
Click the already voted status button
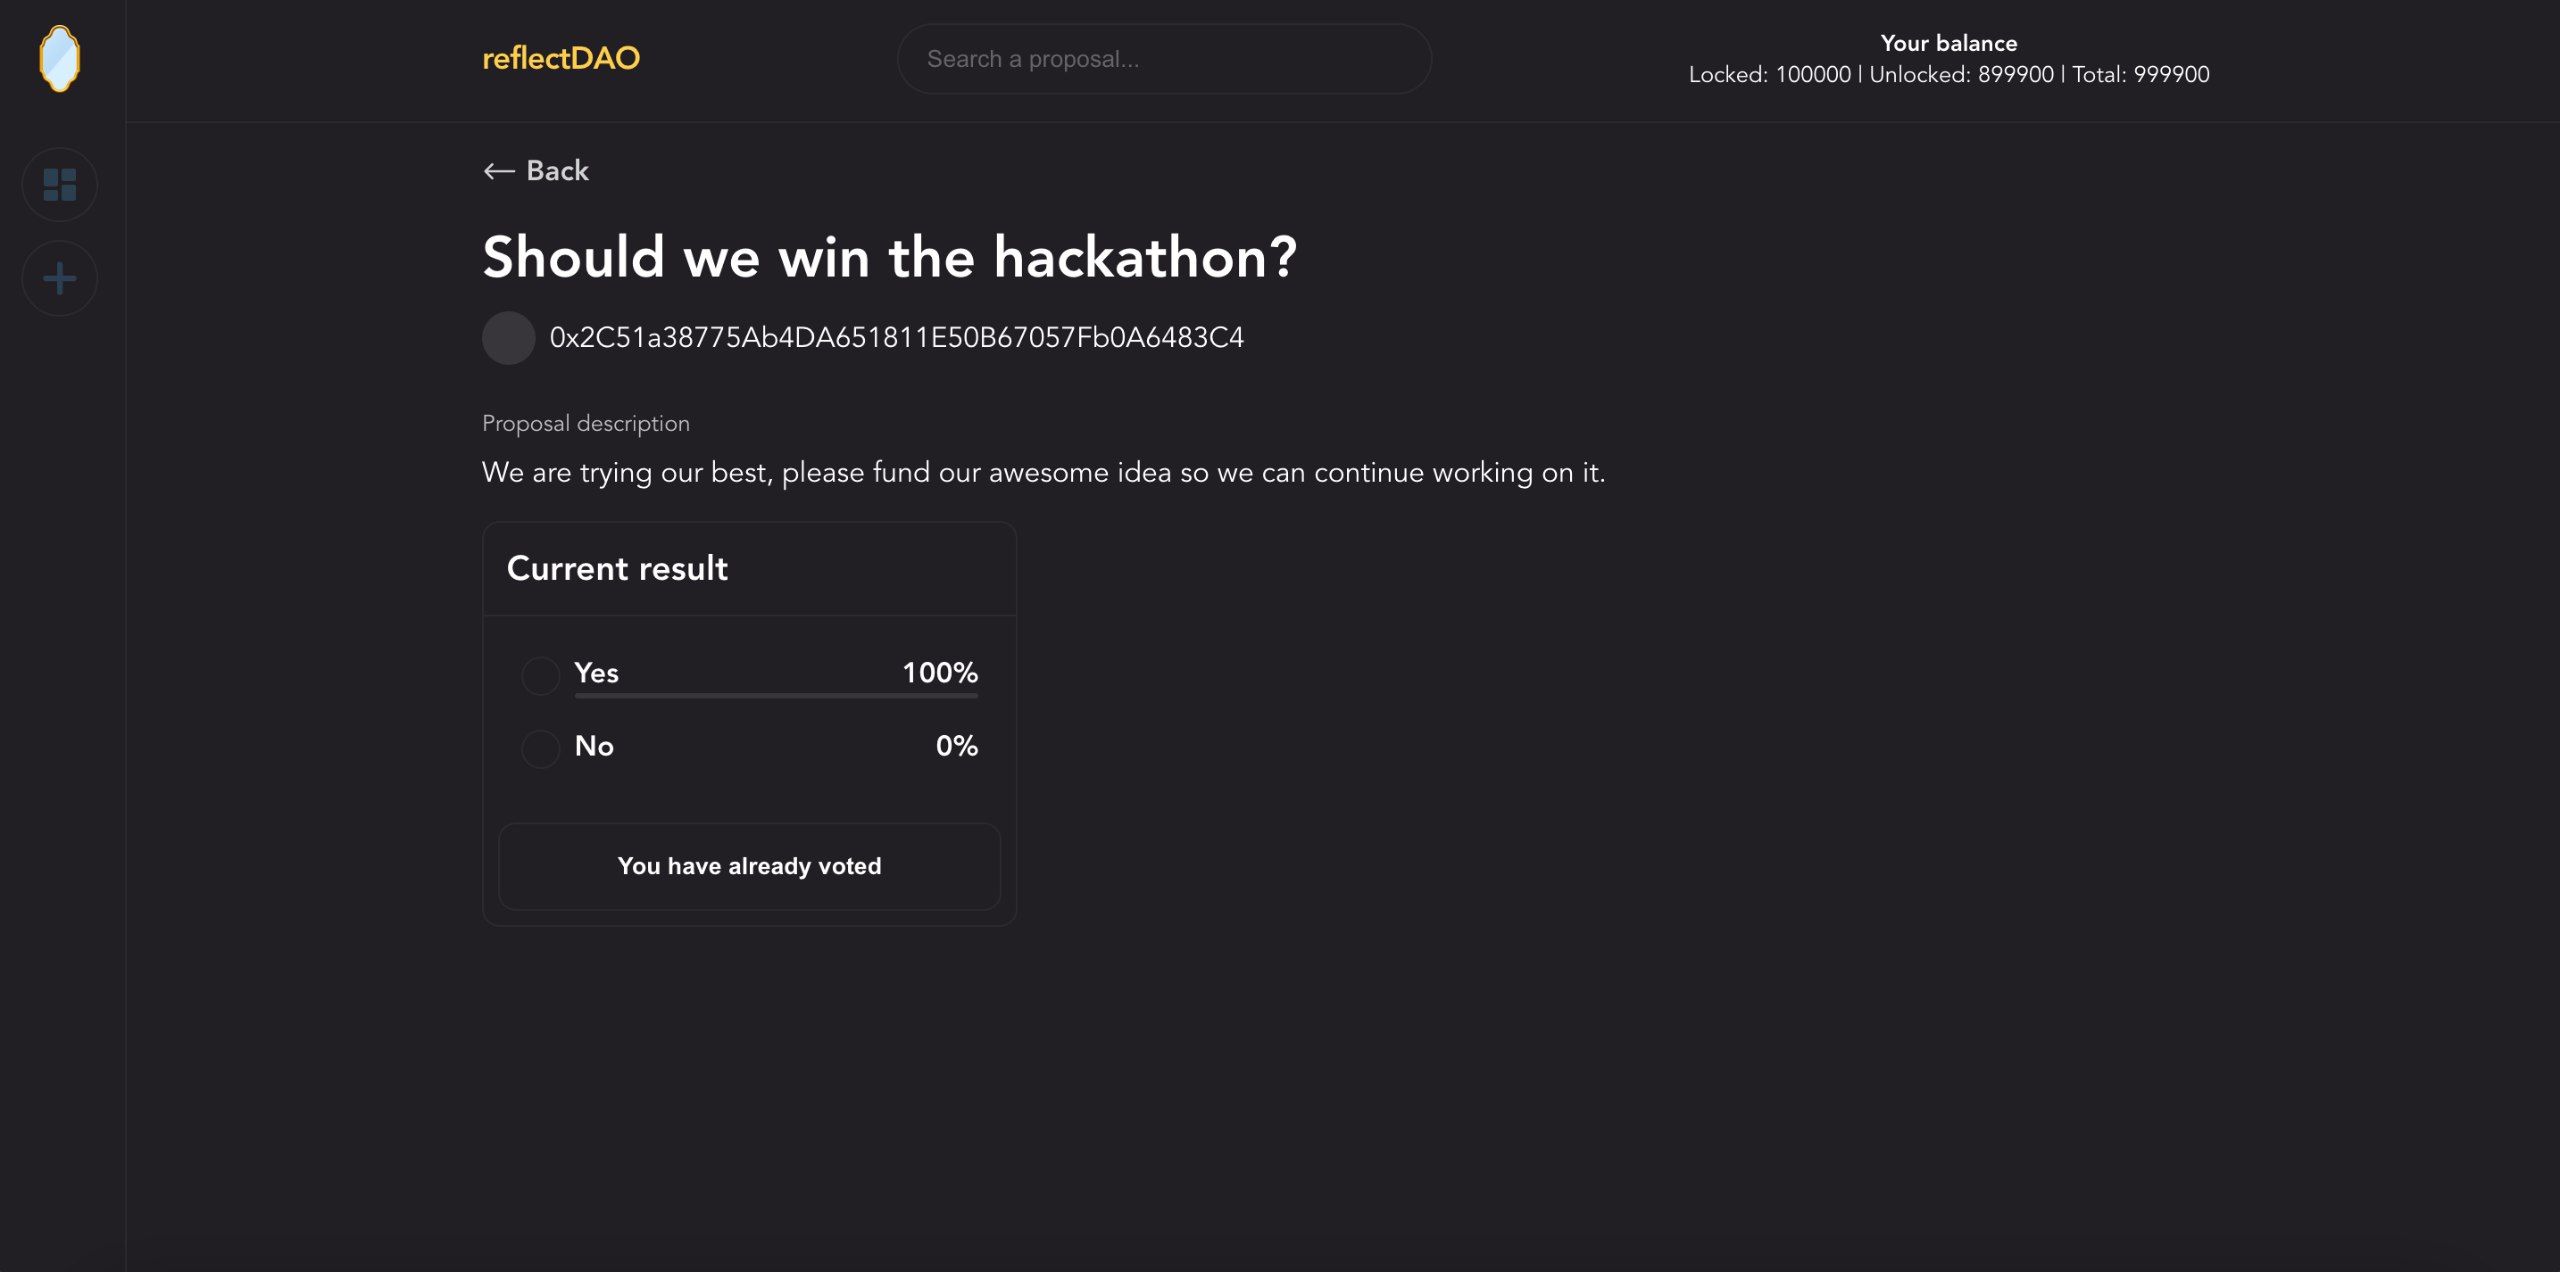[x=749, y=865]
